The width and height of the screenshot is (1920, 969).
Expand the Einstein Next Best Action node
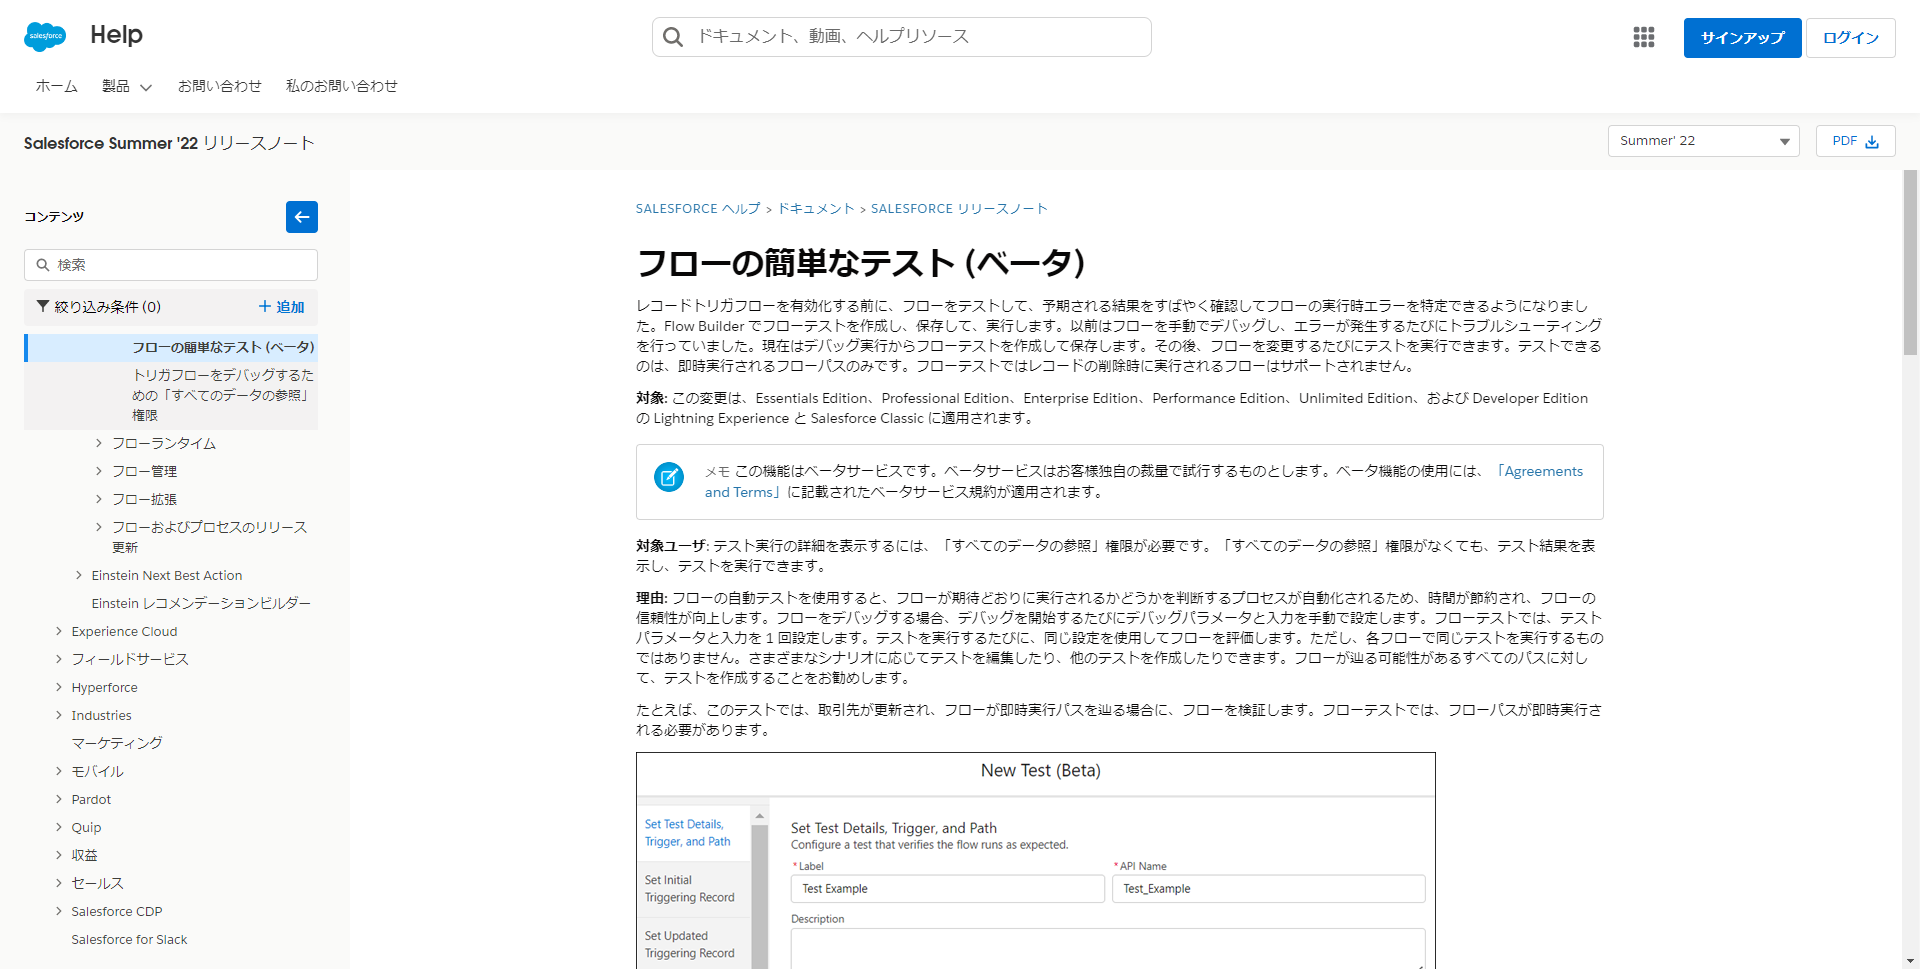[x=79, y=575]
